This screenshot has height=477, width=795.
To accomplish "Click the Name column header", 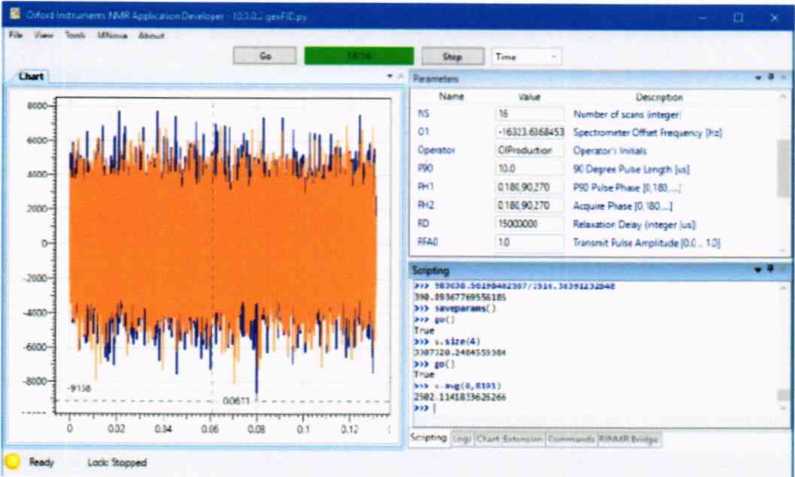I will tap(451, 96).
